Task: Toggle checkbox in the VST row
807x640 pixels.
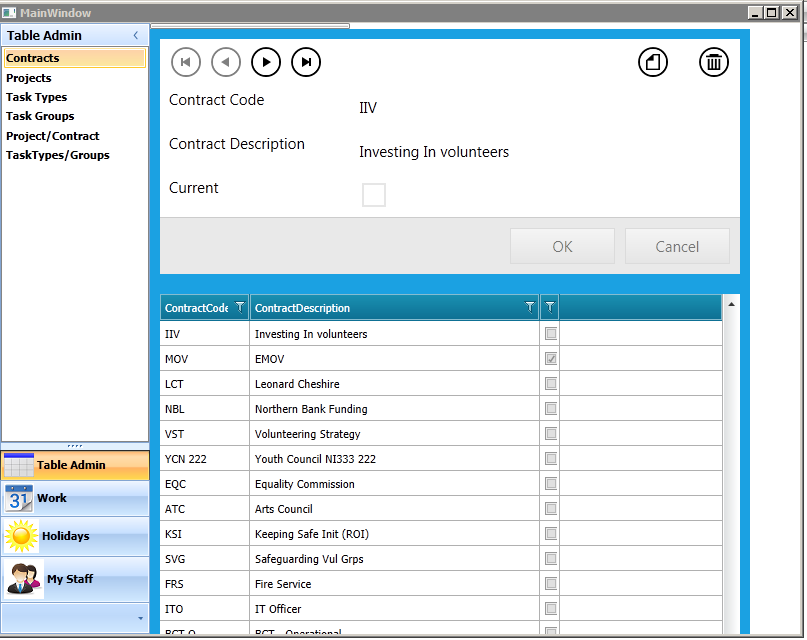Action: (x=551, y=434)
